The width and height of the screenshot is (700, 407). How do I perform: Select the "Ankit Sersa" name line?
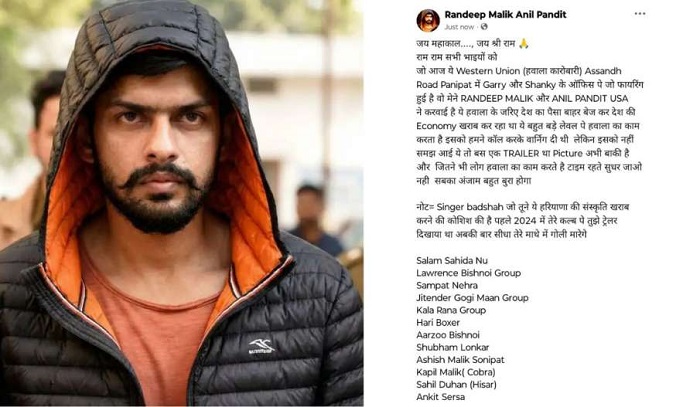(441, 397)
